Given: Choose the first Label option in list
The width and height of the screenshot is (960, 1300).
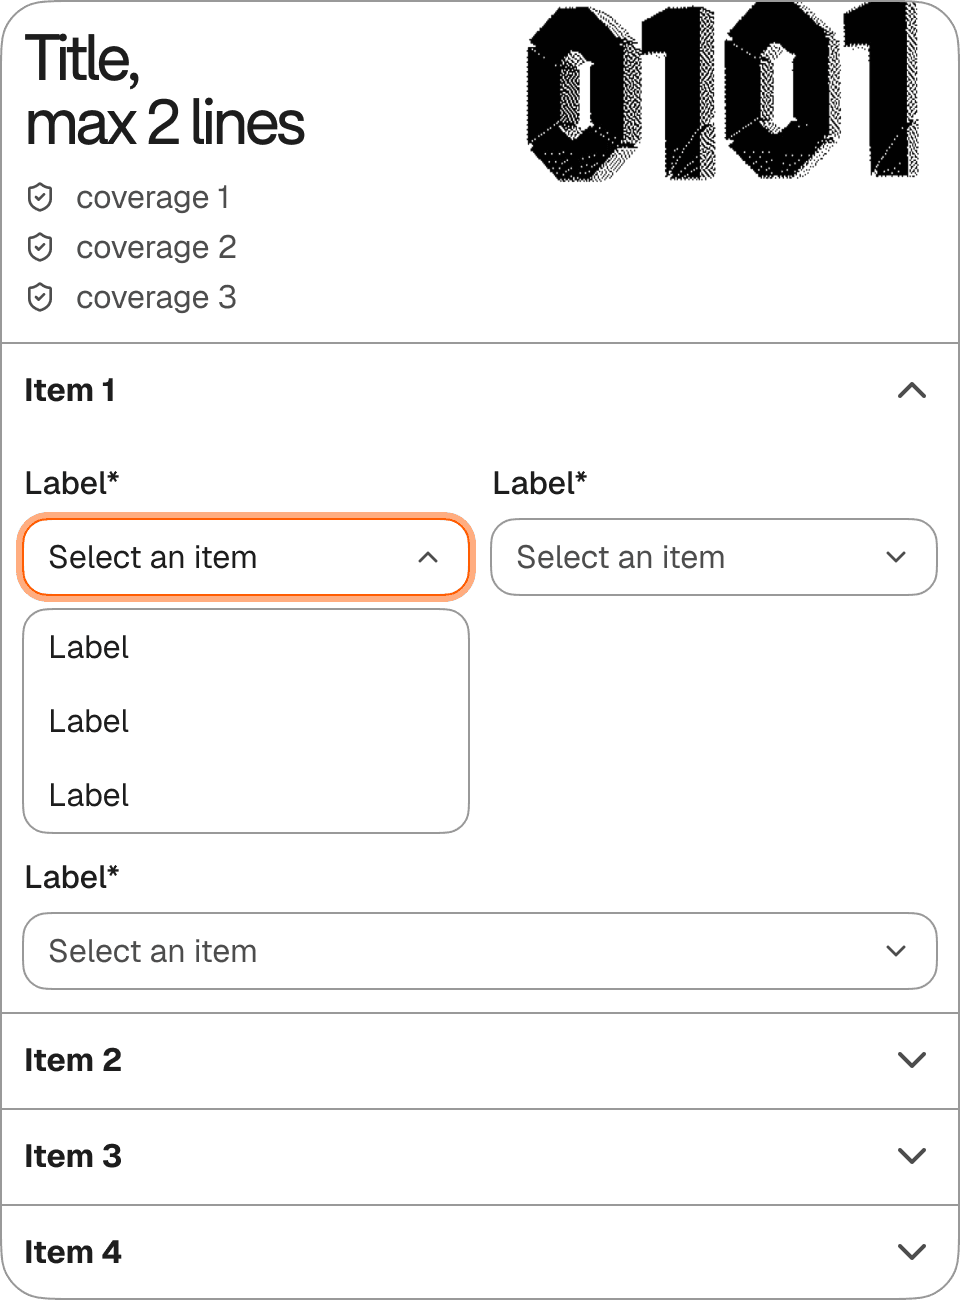Looking at the screenshot, I should pos(90,648).
